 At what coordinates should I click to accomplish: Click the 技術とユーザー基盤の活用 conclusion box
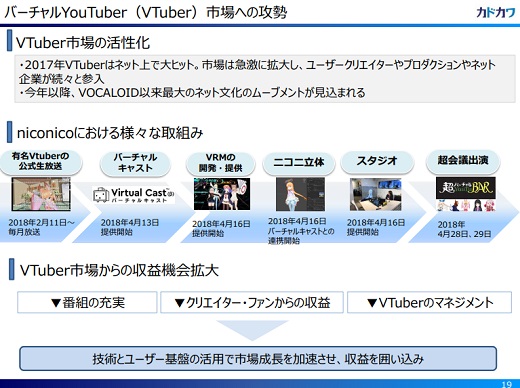258,359
